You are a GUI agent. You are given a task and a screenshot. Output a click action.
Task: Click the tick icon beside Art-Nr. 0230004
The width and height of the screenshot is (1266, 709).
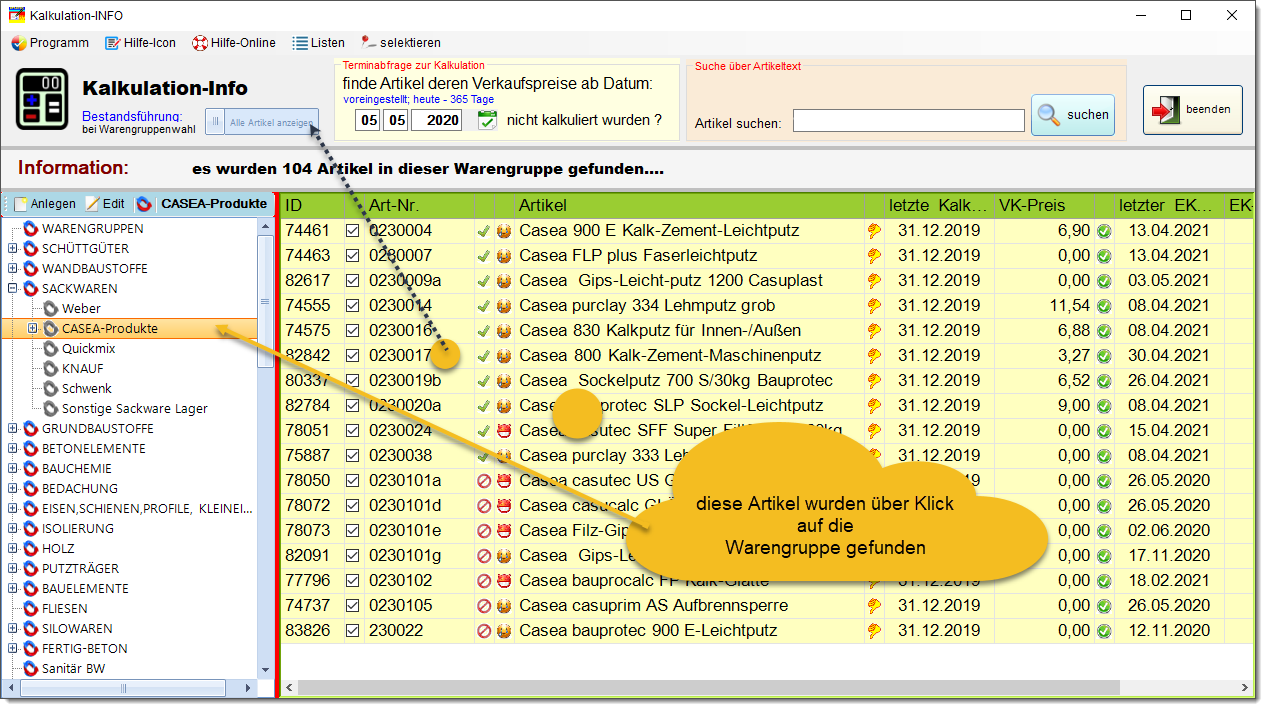[484, 231]
